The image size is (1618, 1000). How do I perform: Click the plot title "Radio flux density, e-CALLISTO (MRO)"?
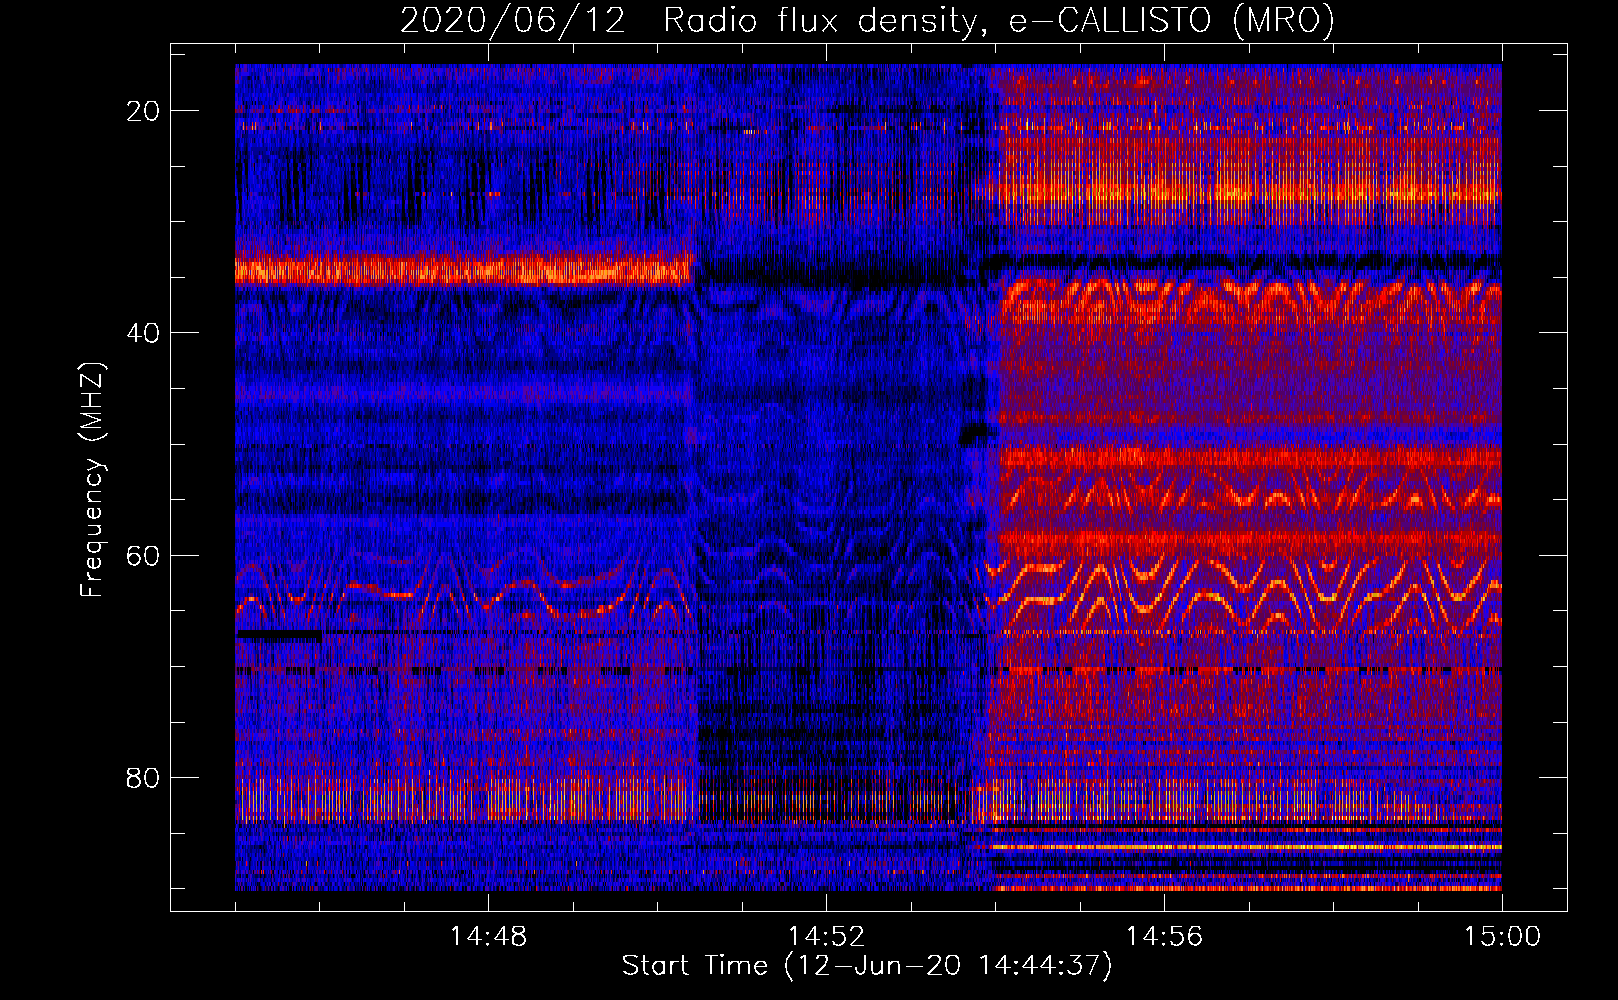(998, 21)
